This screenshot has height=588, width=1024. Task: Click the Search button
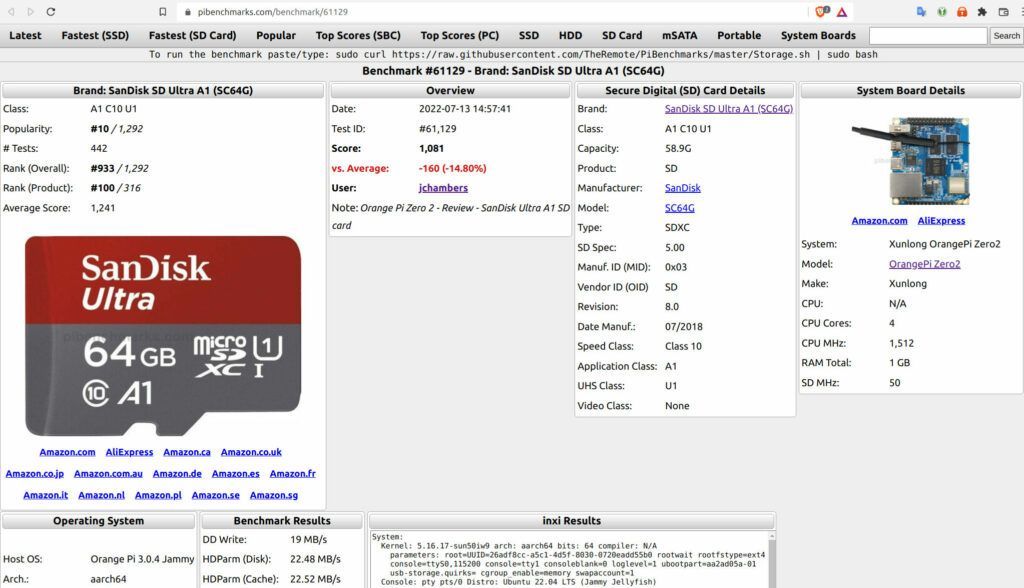[1006, 36]
